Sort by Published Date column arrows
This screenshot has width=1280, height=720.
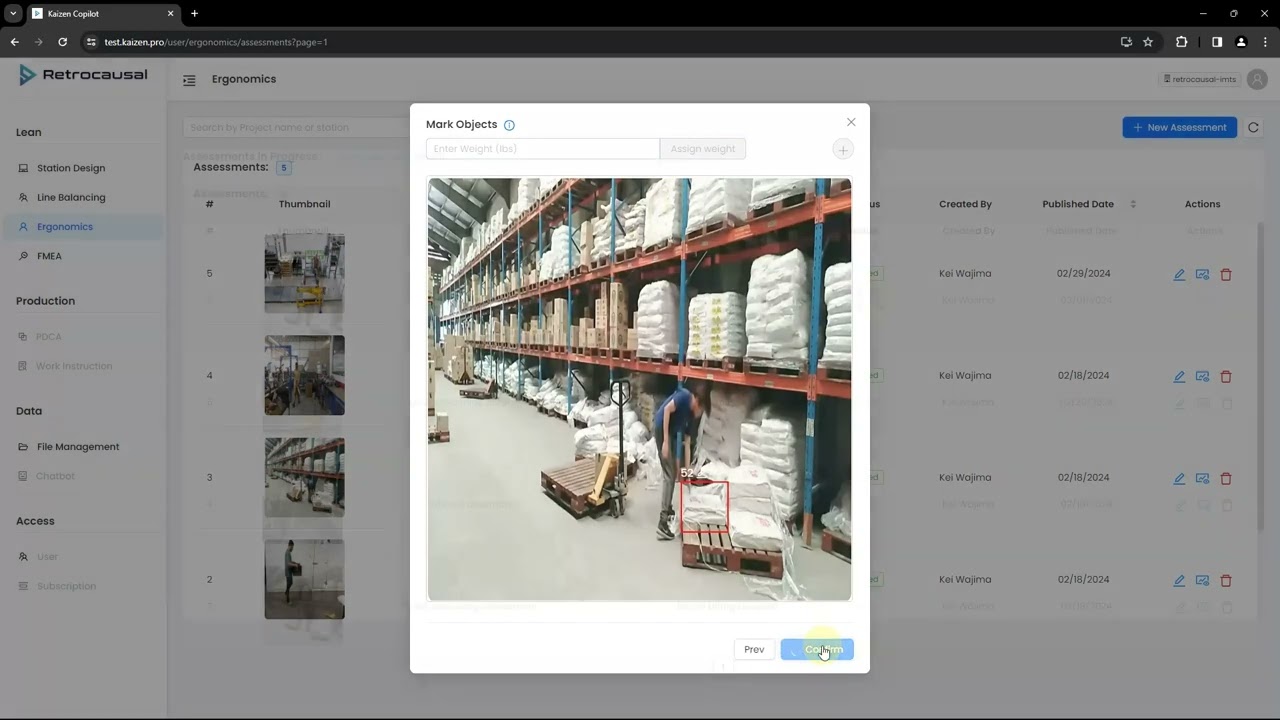(1133, 204)
